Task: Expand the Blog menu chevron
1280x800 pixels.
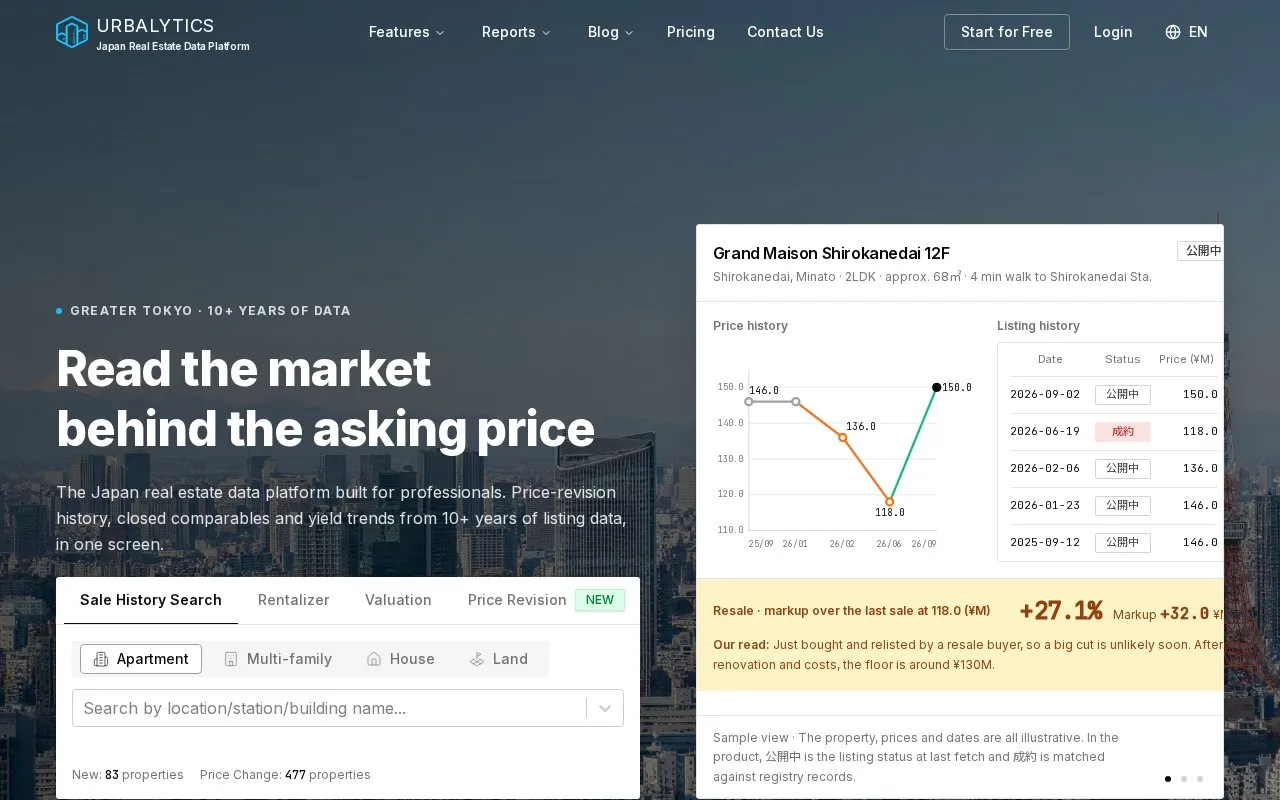Action: coord(629,33)
